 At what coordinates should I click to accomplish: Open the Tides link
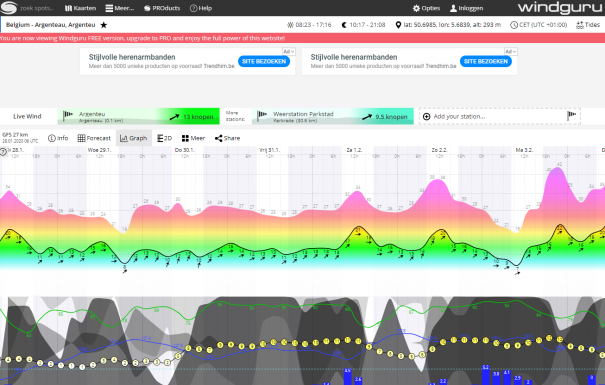click(x=588, y=25)
